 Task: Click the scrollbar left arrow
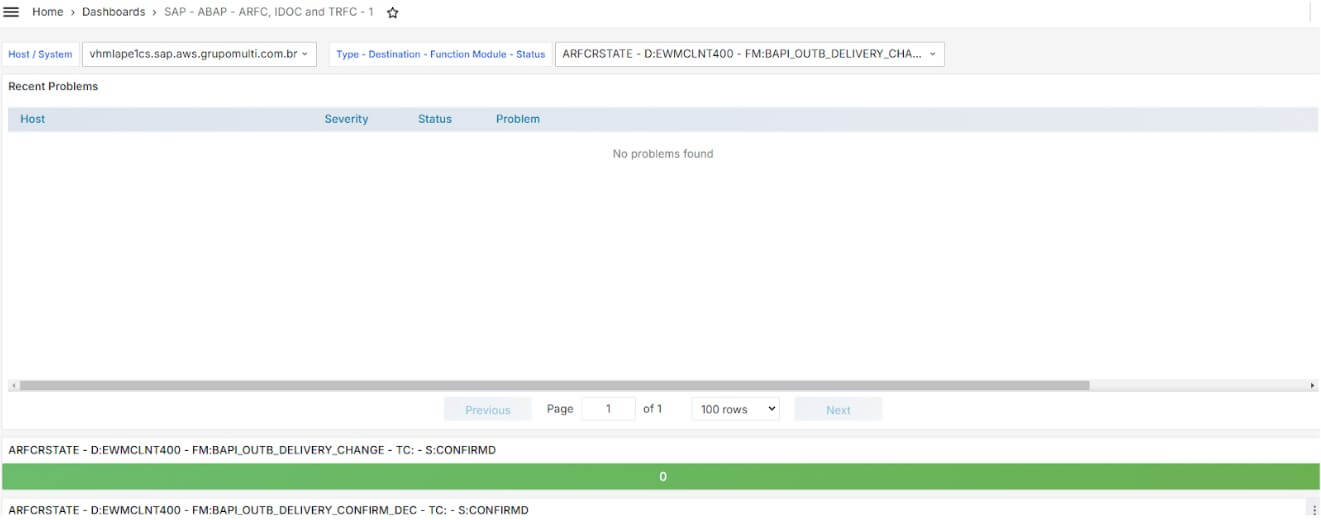[13, 385]
